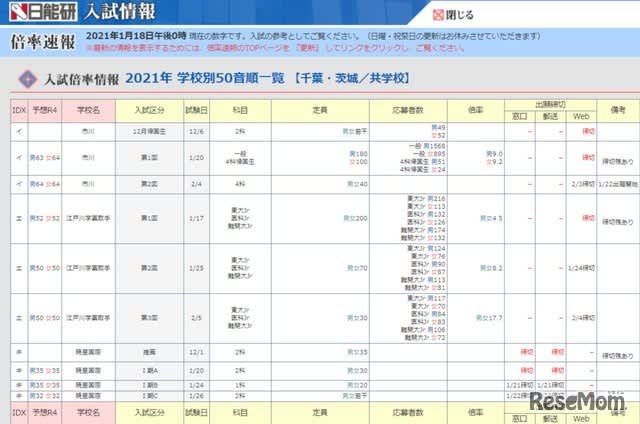The image size is (640, 424).
Task: Click the red update-instruction notice line
Action: point(276,48)
